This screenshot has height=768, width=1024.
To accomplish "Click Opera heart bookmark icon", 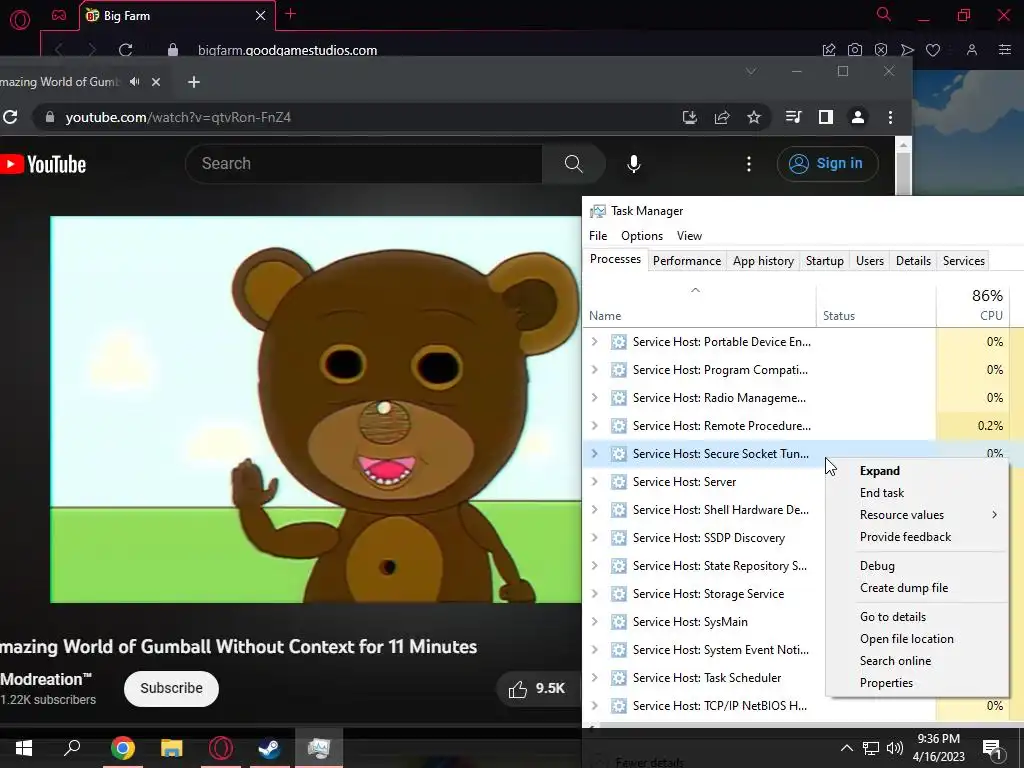I will (933, 50).
